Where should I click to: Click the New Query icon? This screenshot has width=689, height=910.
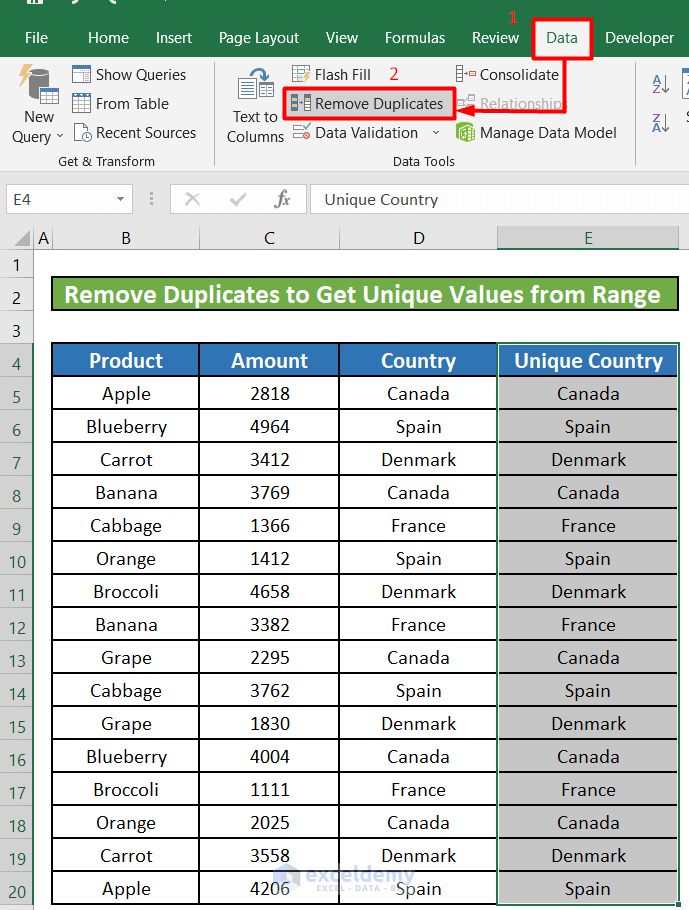pos(38,86)
